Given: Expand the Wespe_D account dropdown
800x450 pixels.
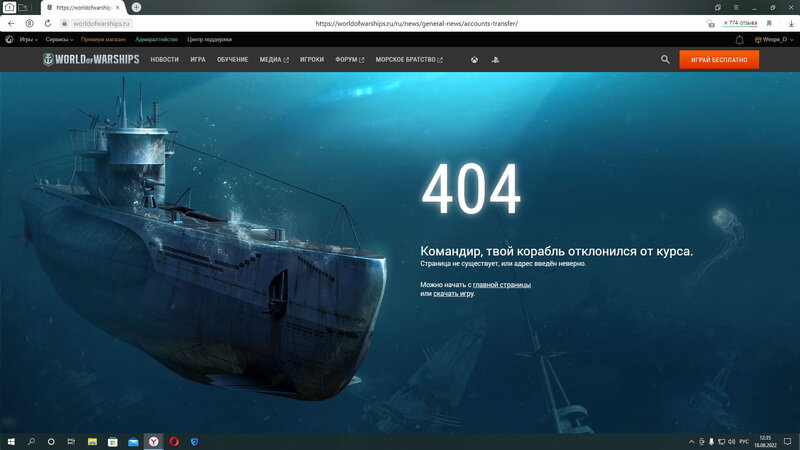Looking at the screenshot, I should click(x=774, y=39).
